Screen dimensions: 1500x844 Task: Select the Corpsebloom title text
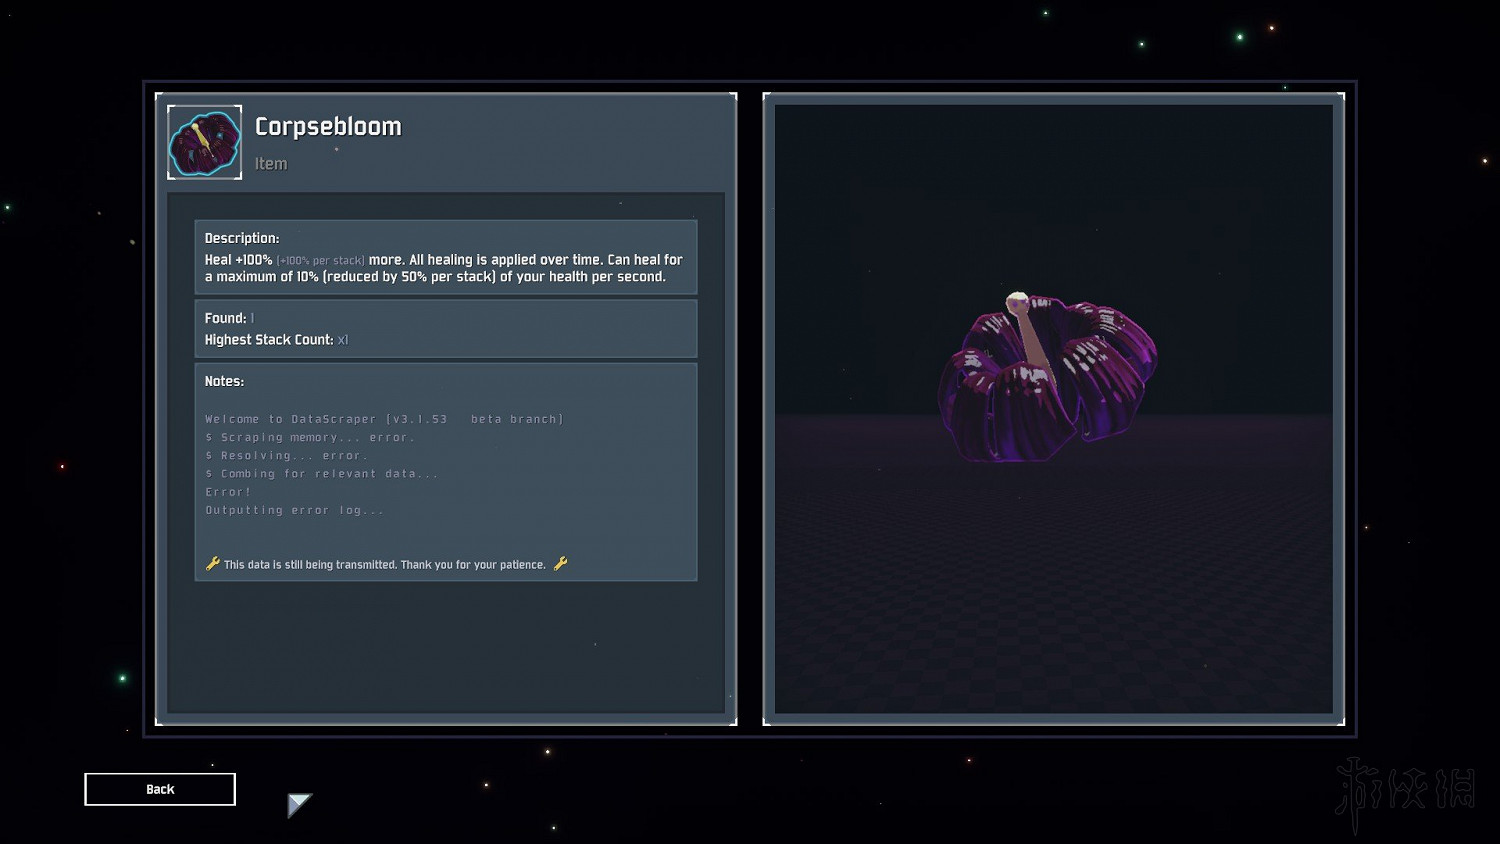pyautogui.click(x=328, y=127)
